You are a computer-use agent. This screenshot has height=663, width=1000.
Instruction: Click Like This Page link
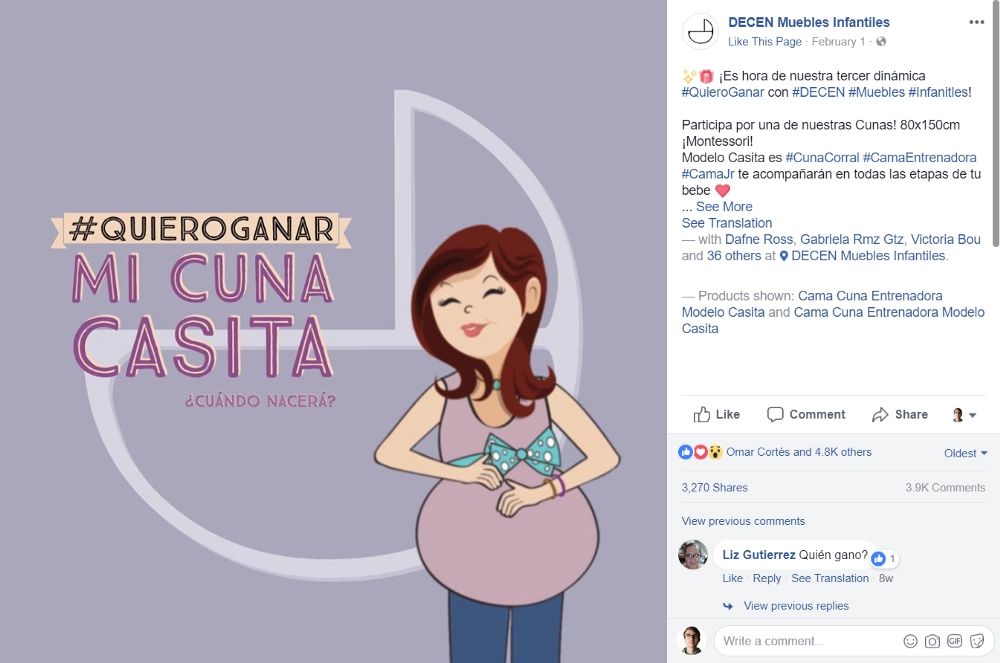(x=765, y=41)
